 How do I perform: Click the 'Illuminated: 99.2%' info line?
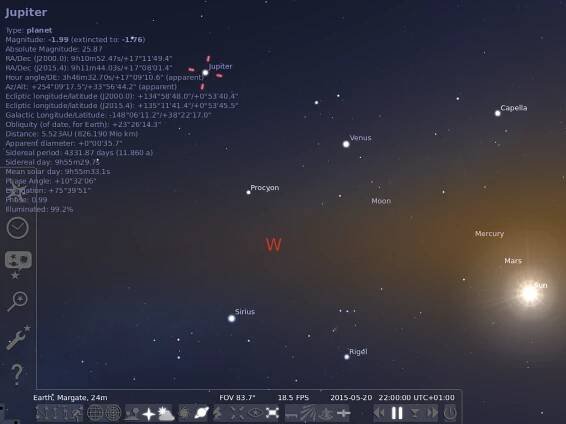pyautogui.click(x=39, y=209)
